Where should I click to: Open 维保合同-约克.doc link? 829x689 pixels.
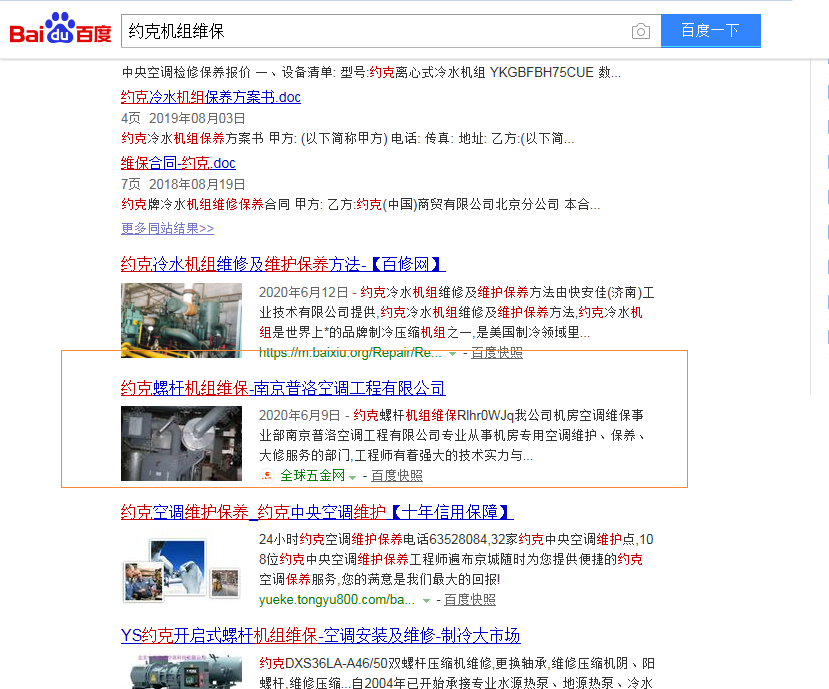click(178, 163)
